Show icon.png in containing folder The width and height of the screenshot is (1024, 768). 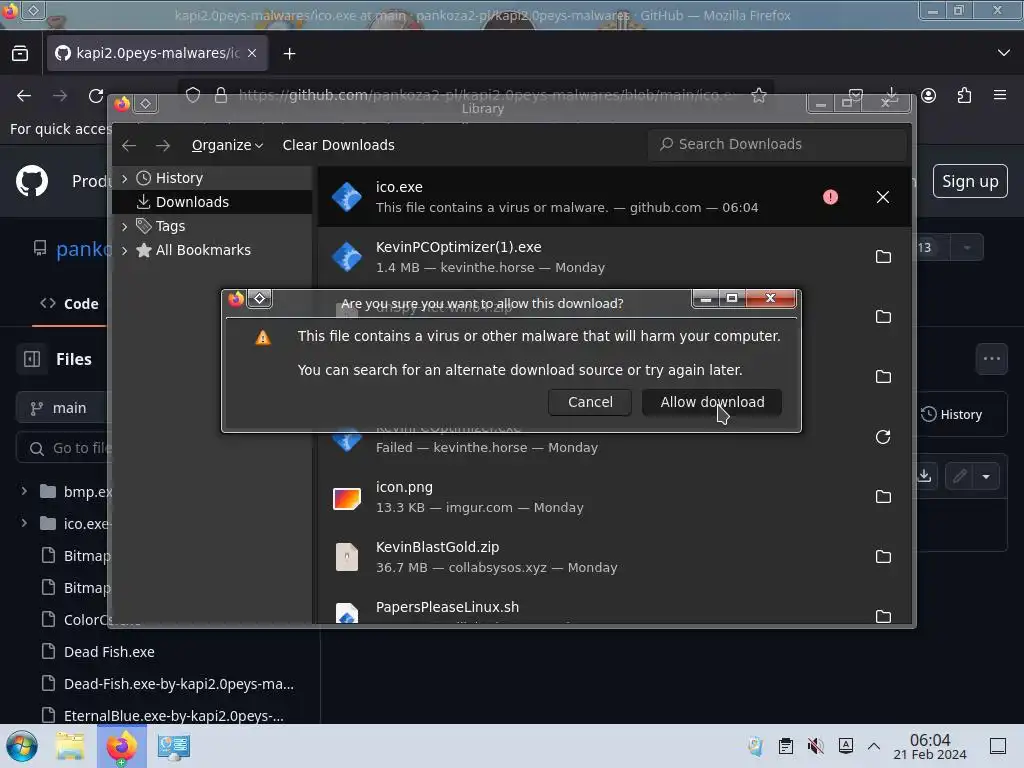(883, 497)
